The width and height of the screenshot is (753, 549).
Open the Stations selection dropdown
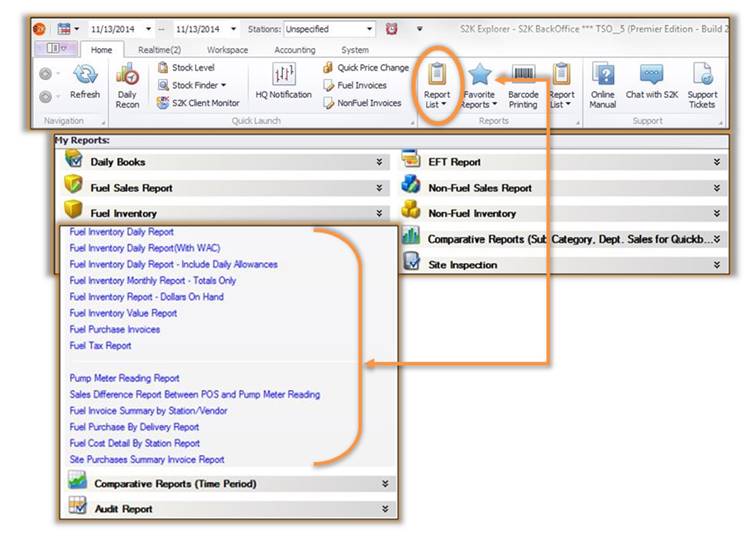click(x=369, y=30)
